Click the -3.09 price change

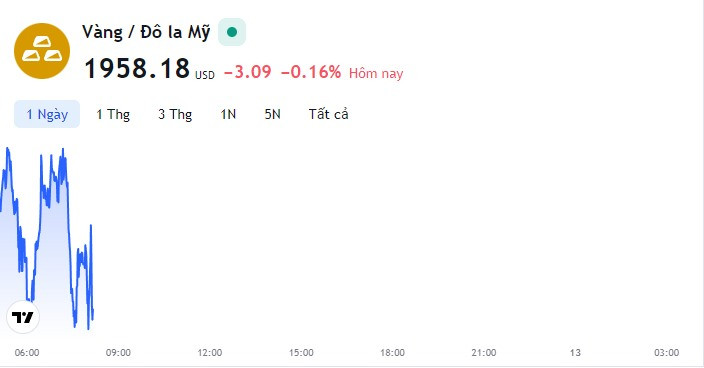tap(247, 72)
